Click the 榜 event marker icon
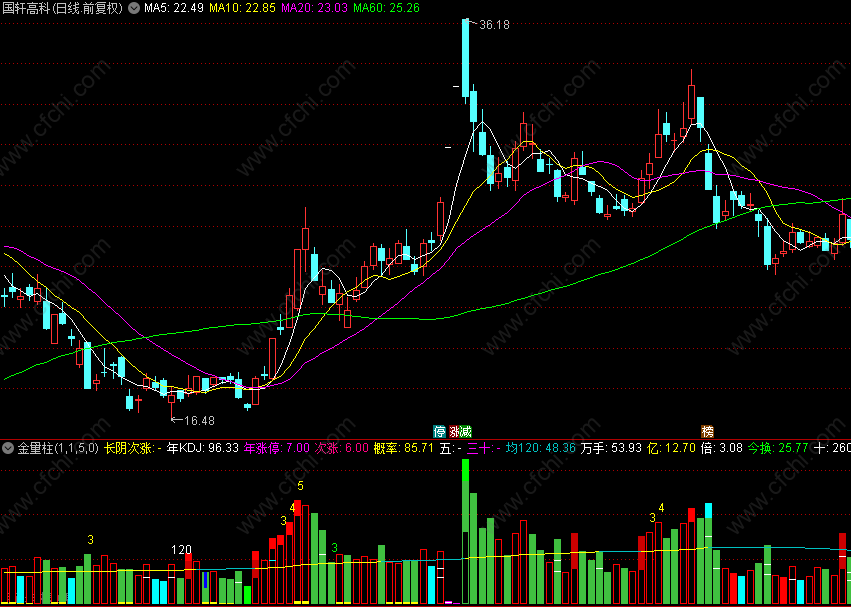Viewport: 851px width, 607px height. pos(708,432)
